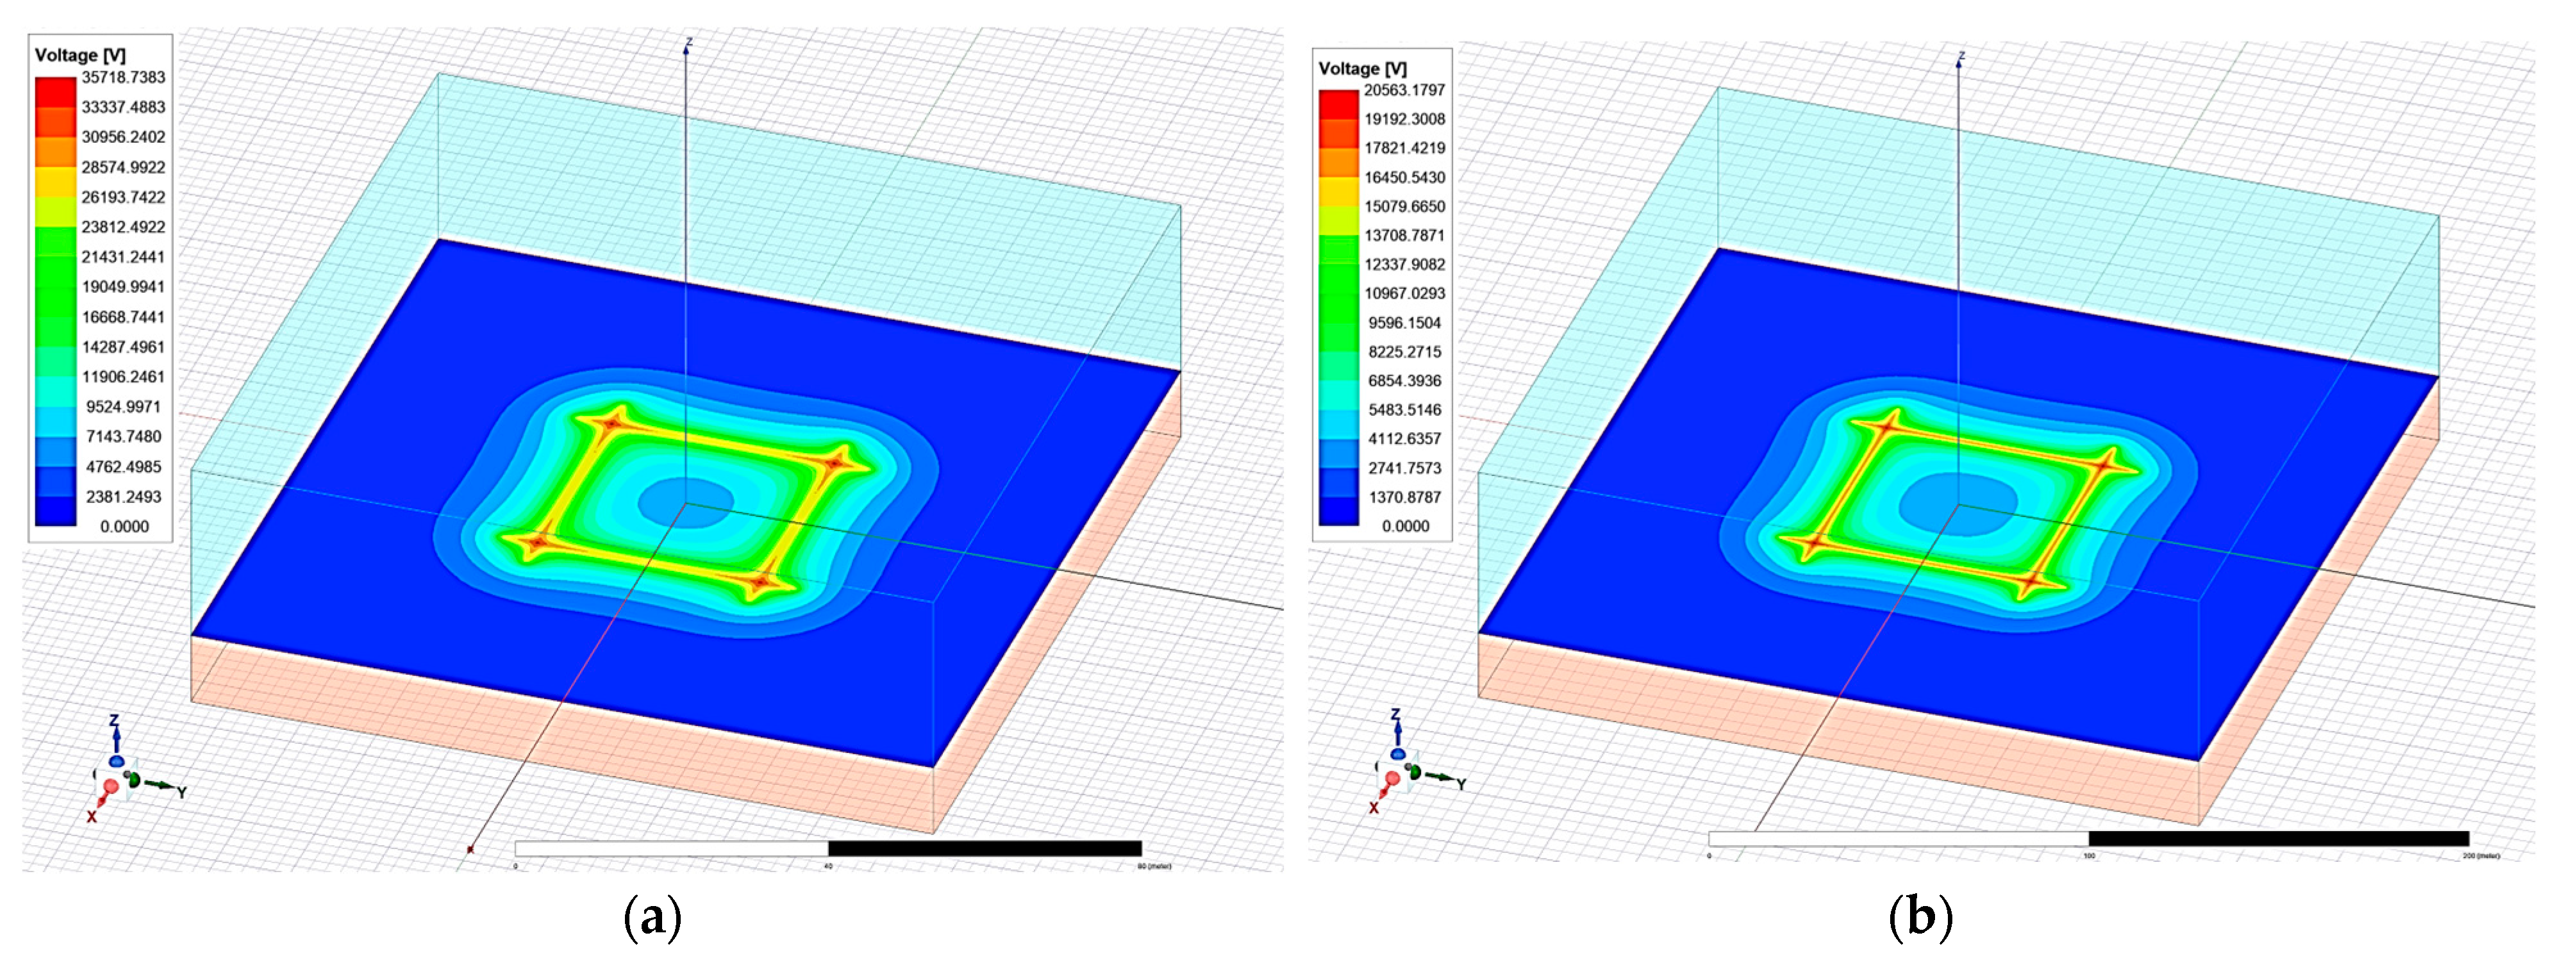Click the Y axis arrow in panel (b) triad
The height and width of the screenshot is (965, 2576).
click(x=1440, y=776)
